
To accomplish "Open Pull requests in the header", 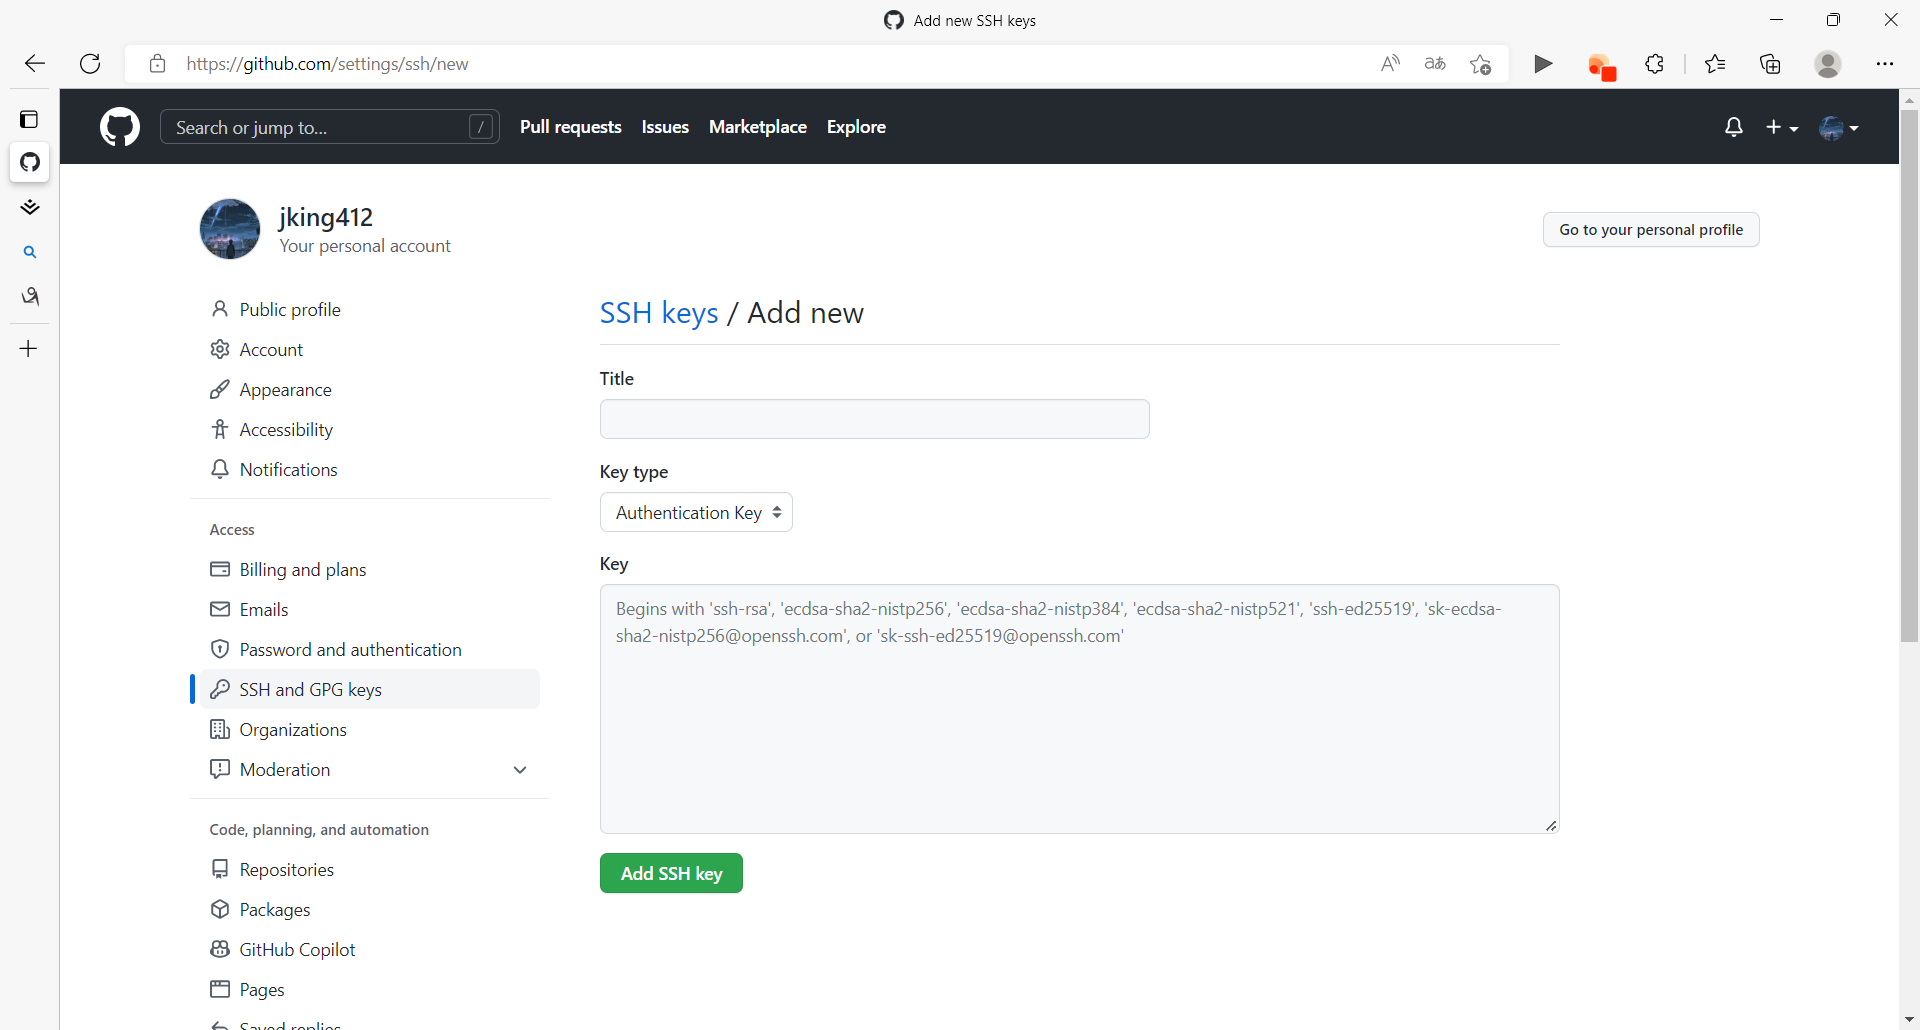I will 571,127.
